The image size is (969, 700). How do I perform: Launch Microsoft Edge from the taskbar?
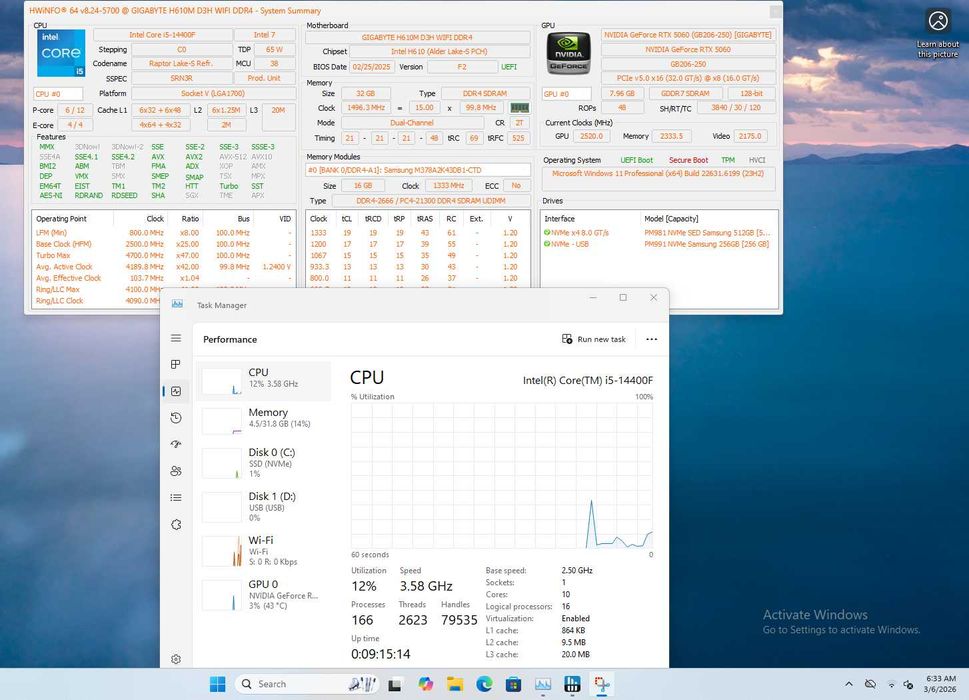[484, 684]
